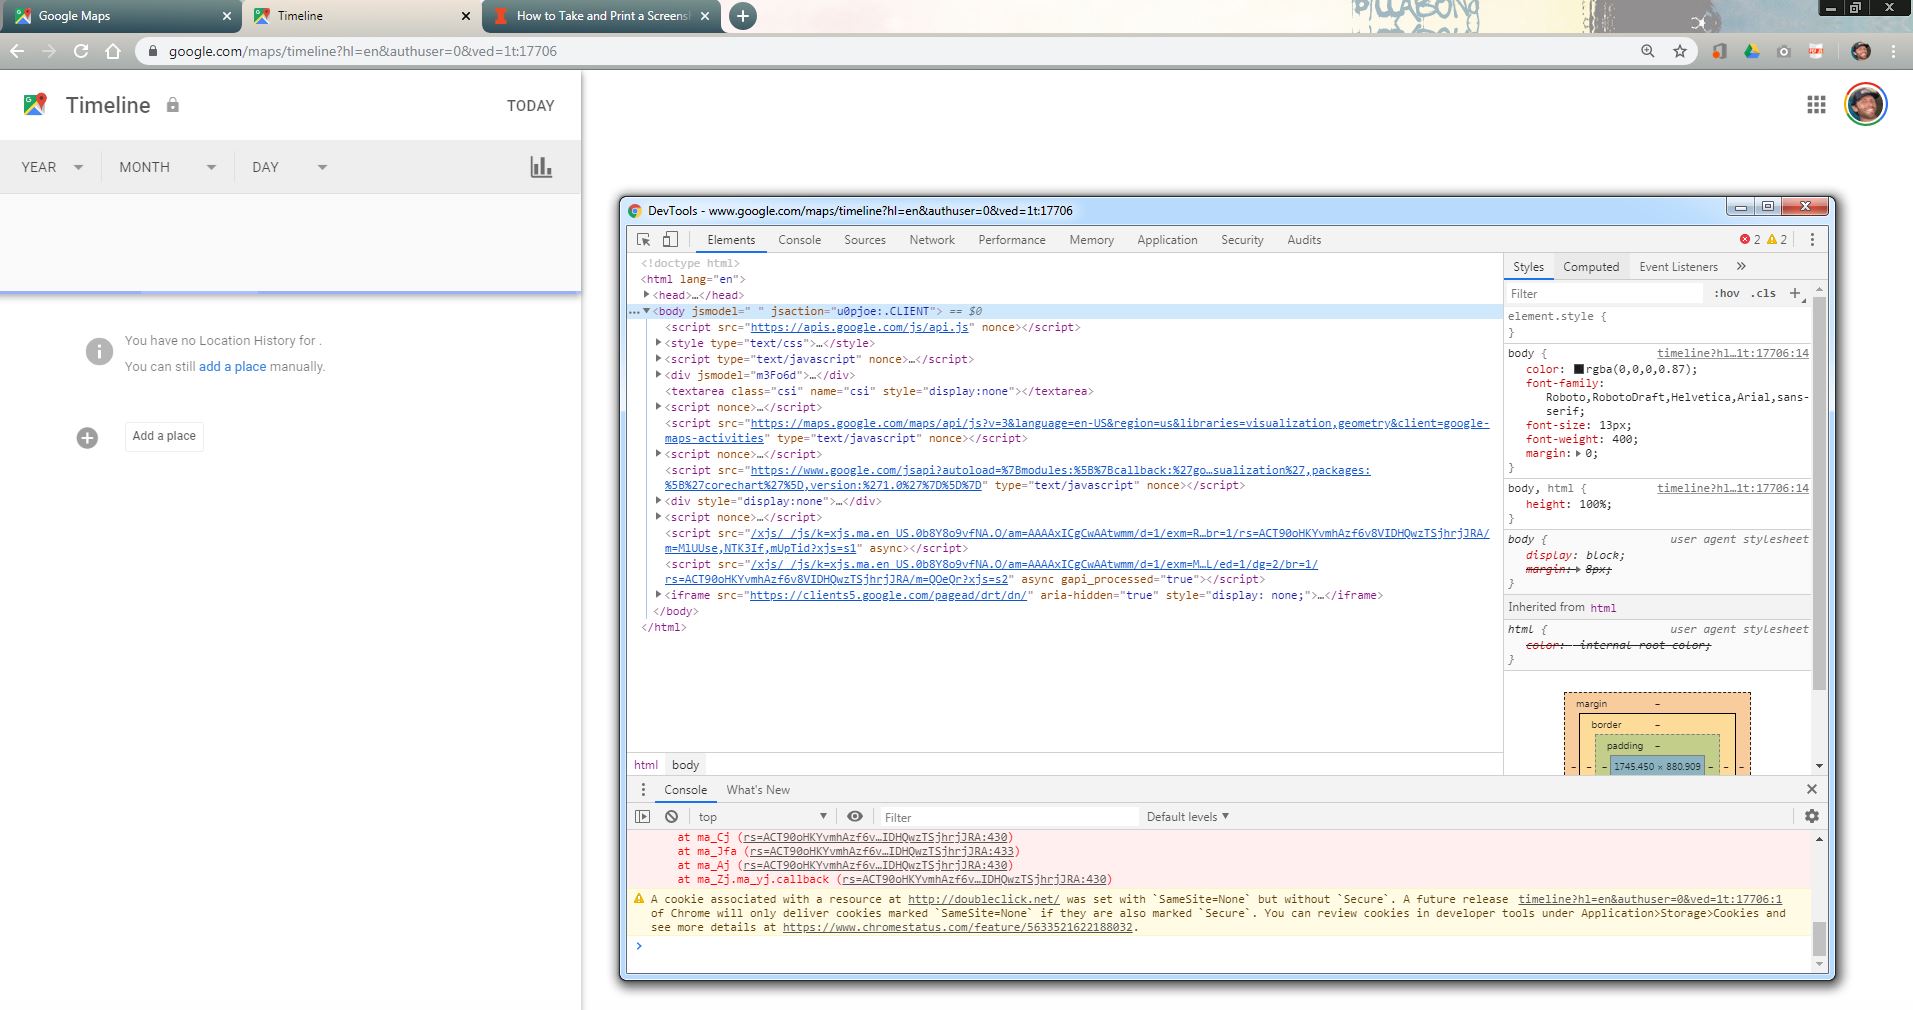
Task: Click the Google Drive extension icon
Action: pos(1752,51)
